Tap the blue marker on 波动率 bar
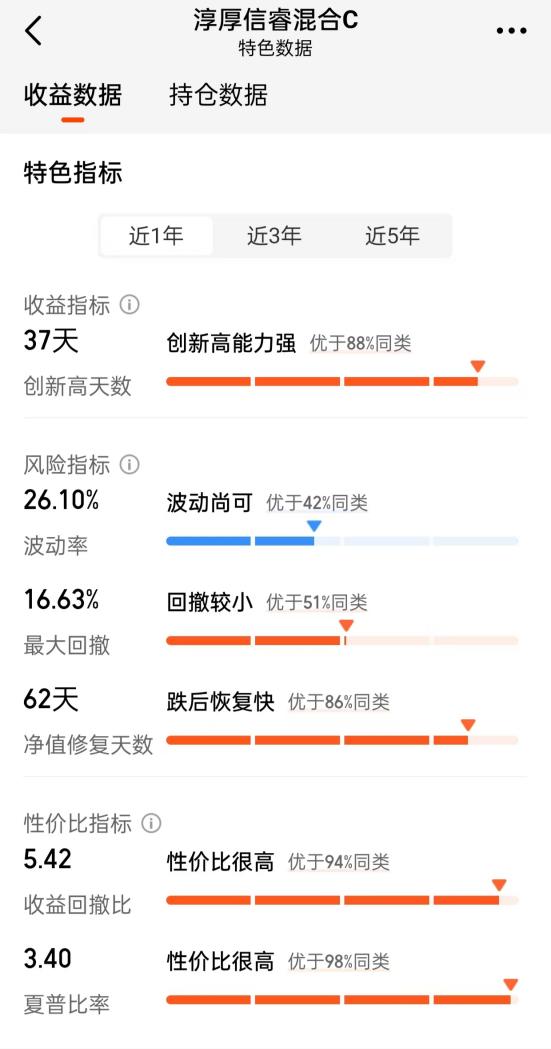 coord(314,526)
